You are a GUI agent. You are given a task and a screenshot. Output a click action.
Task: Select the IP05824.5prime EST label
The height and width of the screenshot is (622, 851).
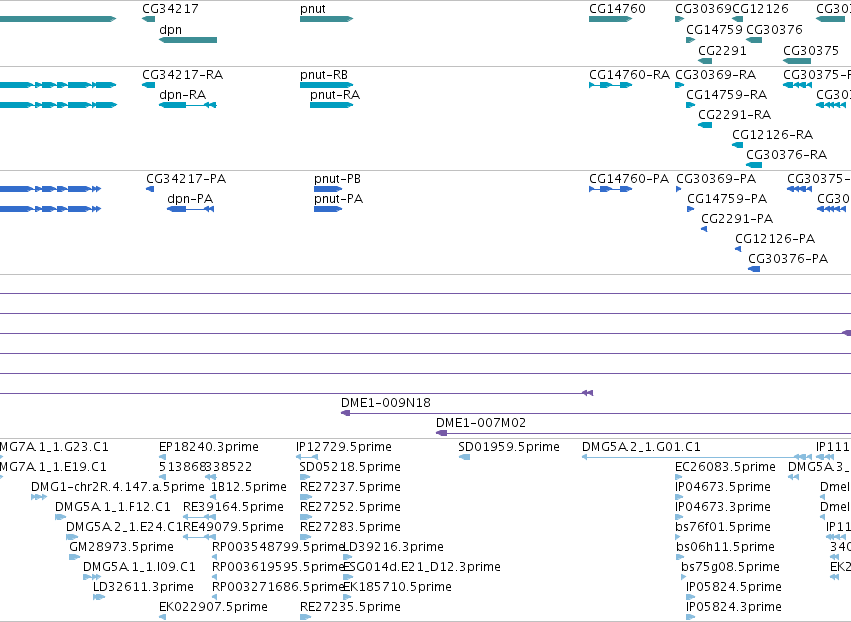point(734,588)
